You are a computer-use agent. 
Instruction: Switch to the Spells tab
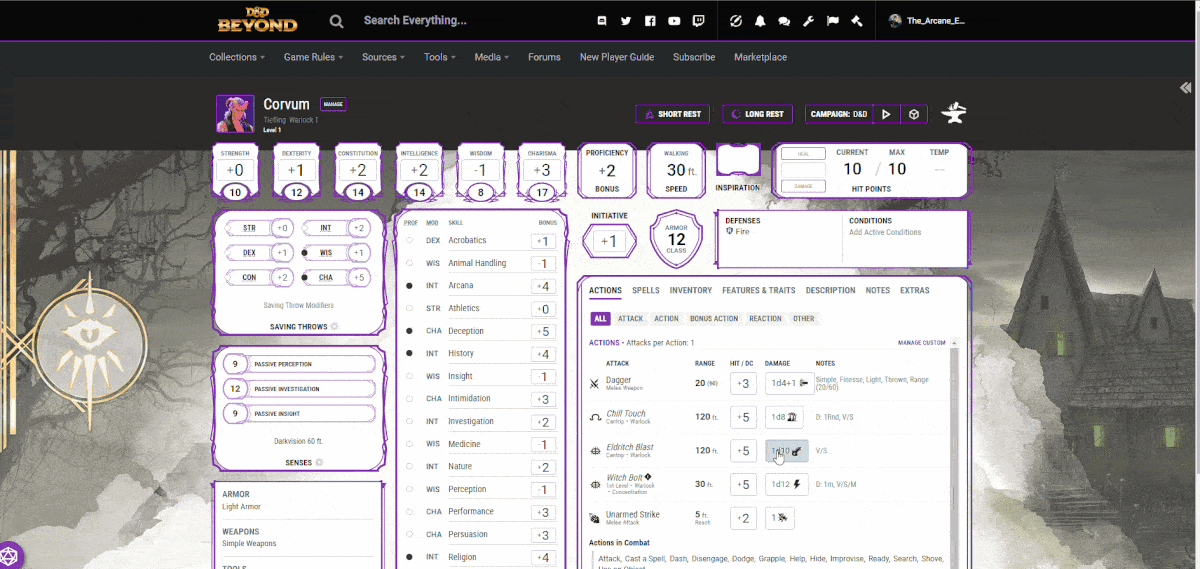tap(645, 291)
